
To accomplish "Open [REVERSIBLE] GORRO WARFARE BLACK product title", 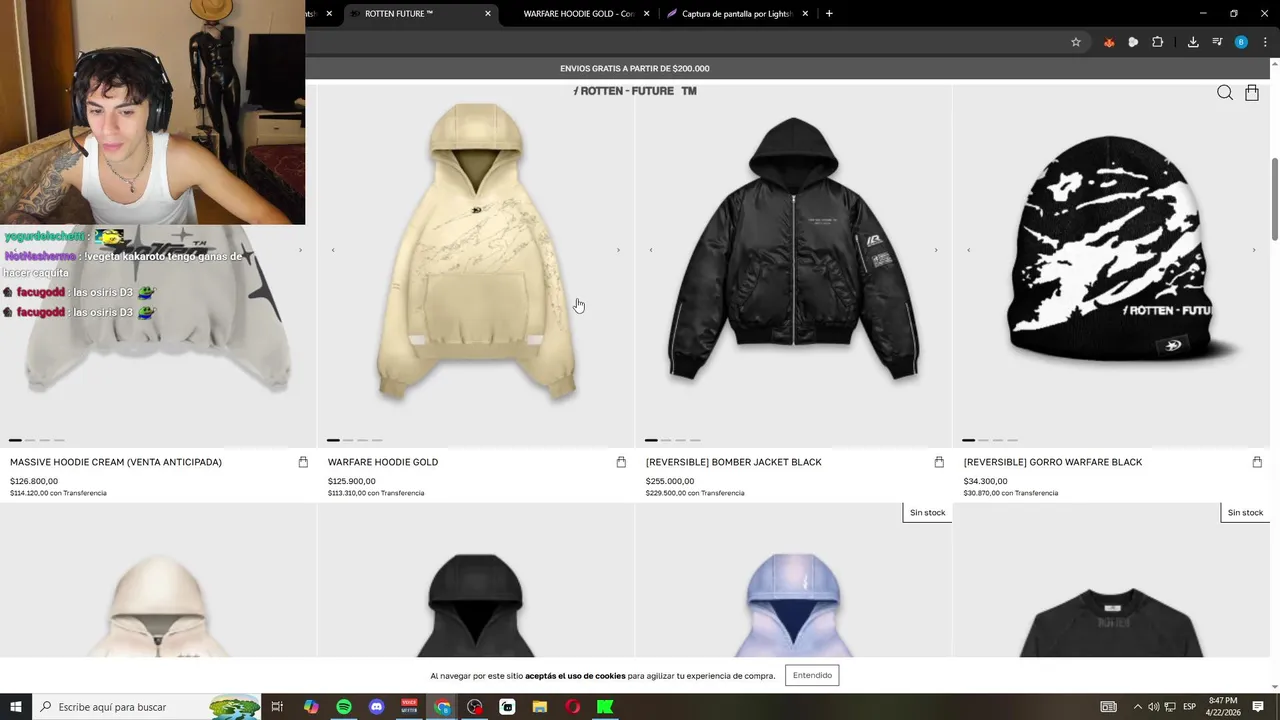I will pyautogui.click(x=1053, y=462).
